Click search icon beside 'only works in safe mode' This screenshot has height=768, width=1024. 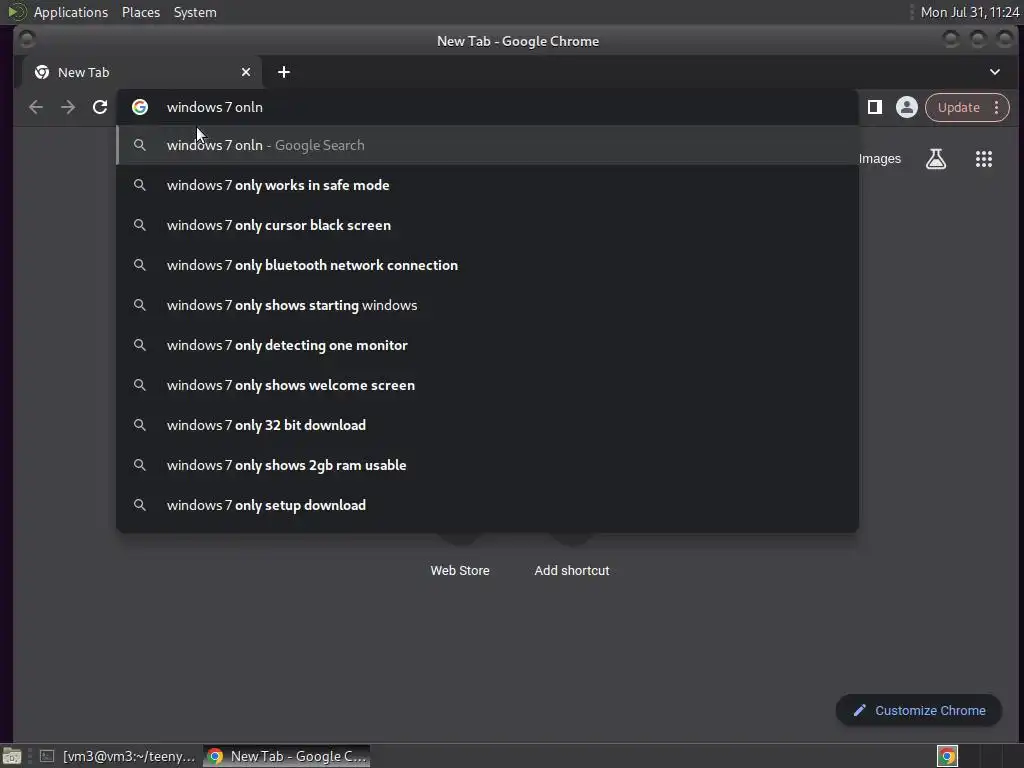tap(140, 185)
